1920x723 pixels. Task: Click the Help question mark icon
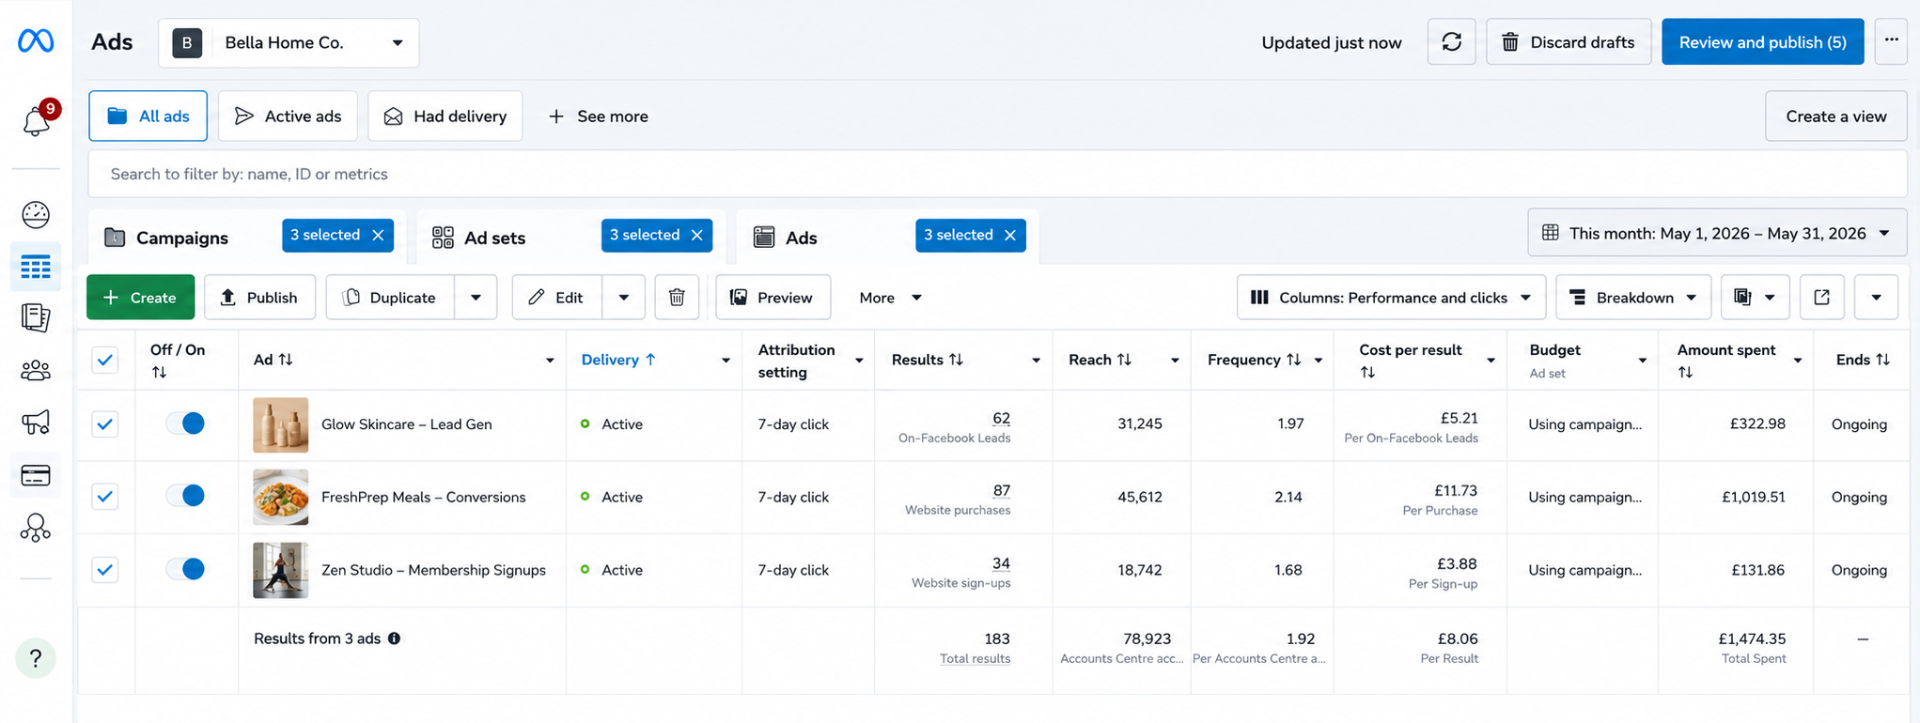click(36, 658)
